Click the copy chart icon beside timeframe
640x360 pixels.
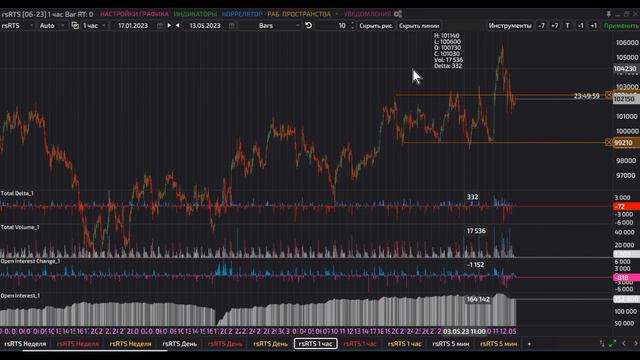tap(75, 25)
